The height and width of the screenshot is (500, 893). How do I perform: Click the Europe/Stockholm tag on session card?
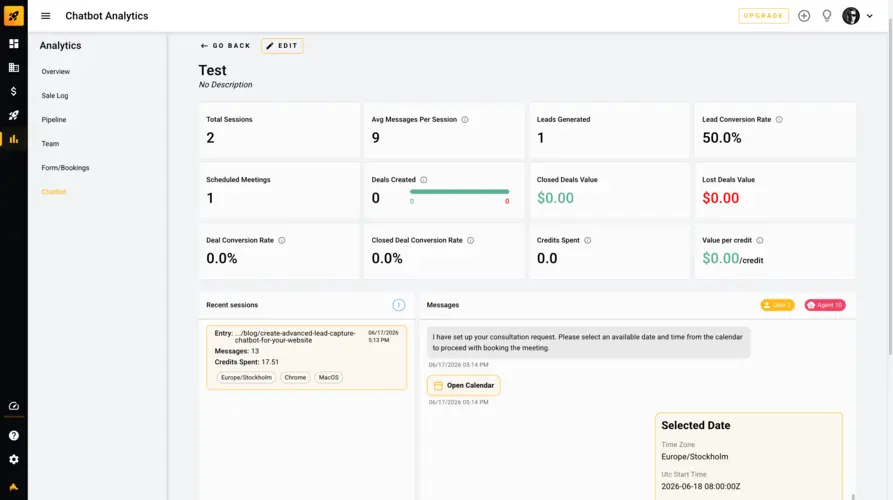(246, 378)
